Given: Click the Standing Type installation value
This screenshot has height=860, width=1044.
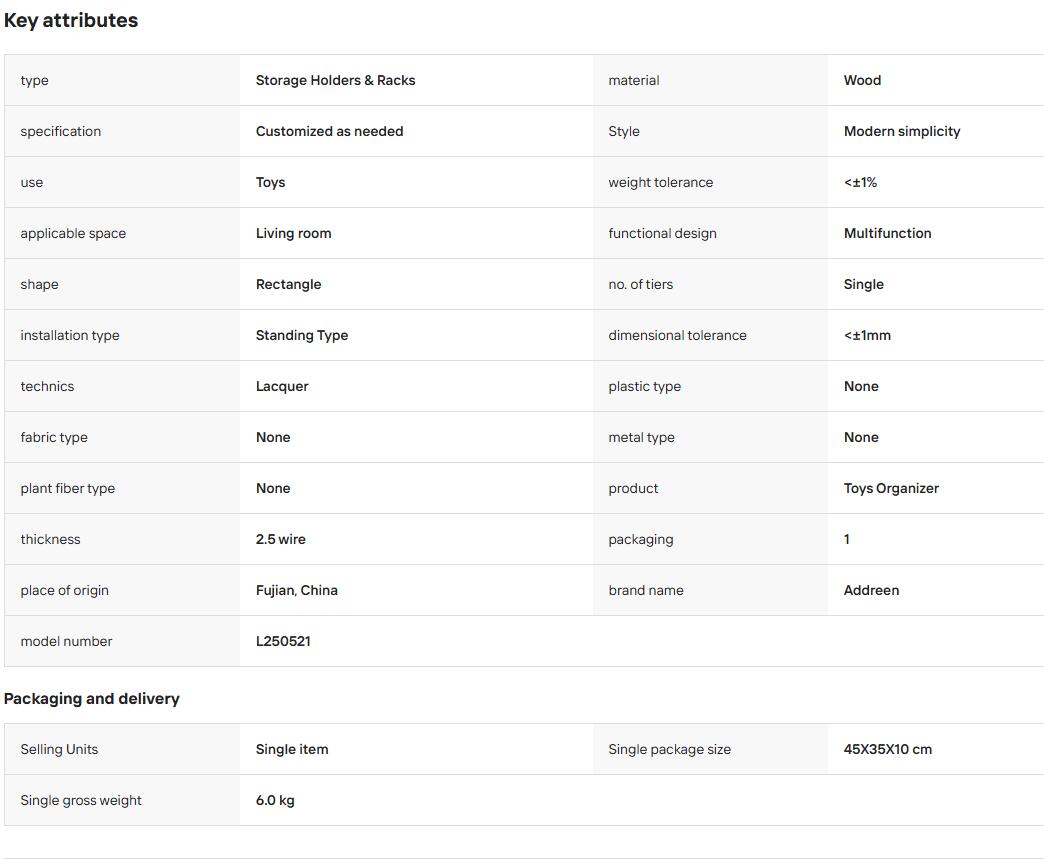Looking at the screenshot, I should coord(302,335).
